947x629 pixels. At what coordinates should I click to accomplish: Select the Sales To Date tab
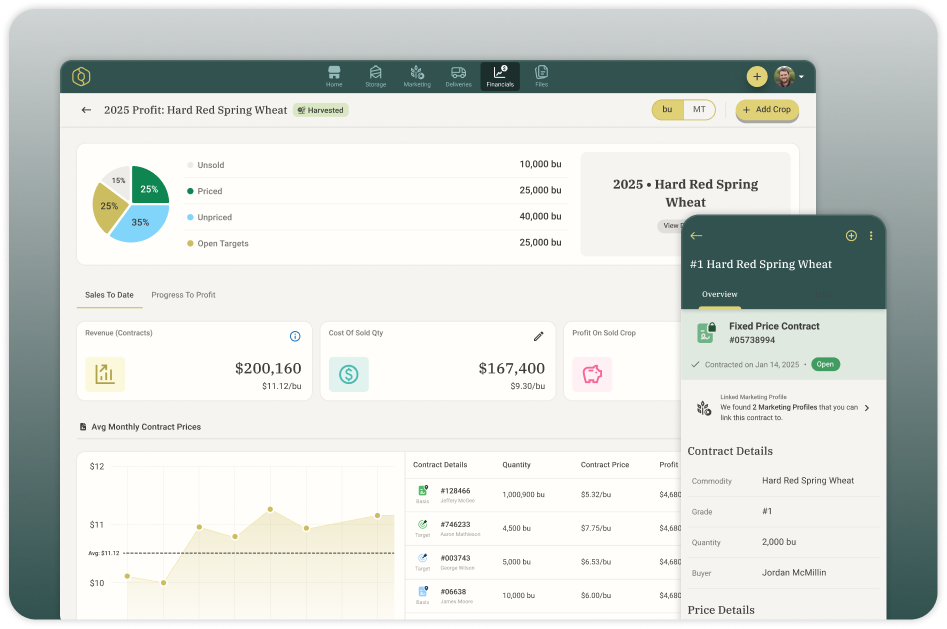coord(109,295)
